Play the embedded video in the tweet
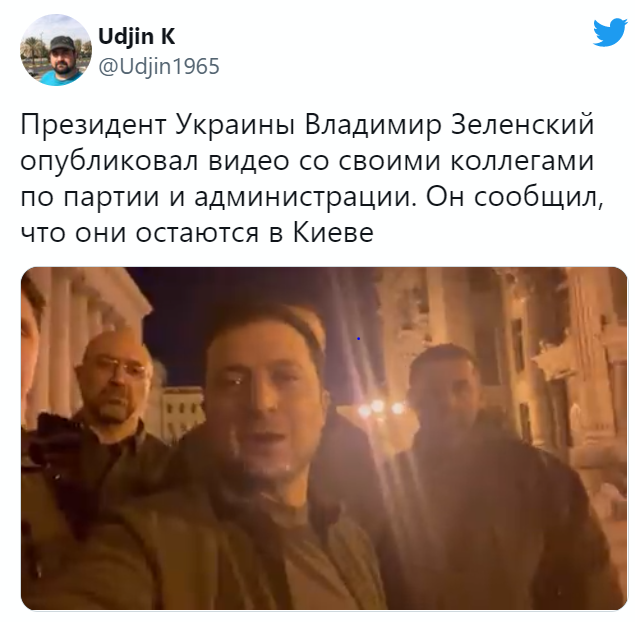 click(324, 438)
